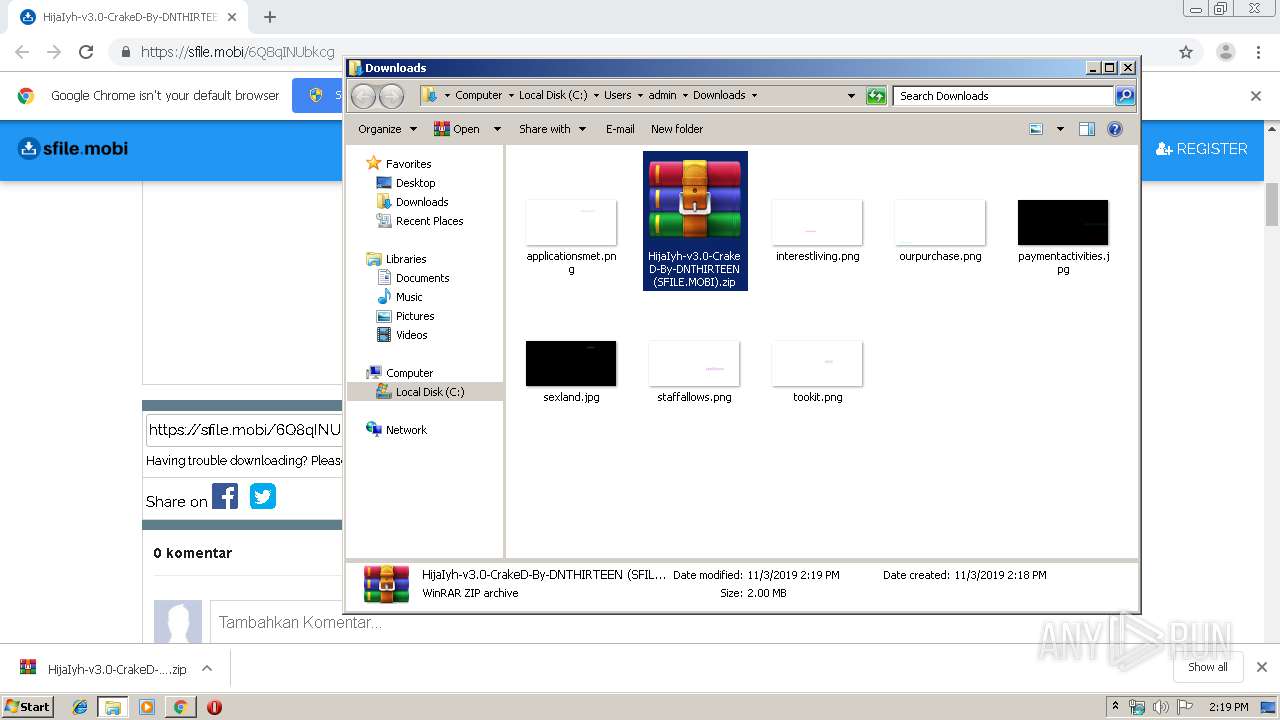1280x720 pixels.
Task: Open downloaded zip item menu arrow
Action: click(207, 669)
